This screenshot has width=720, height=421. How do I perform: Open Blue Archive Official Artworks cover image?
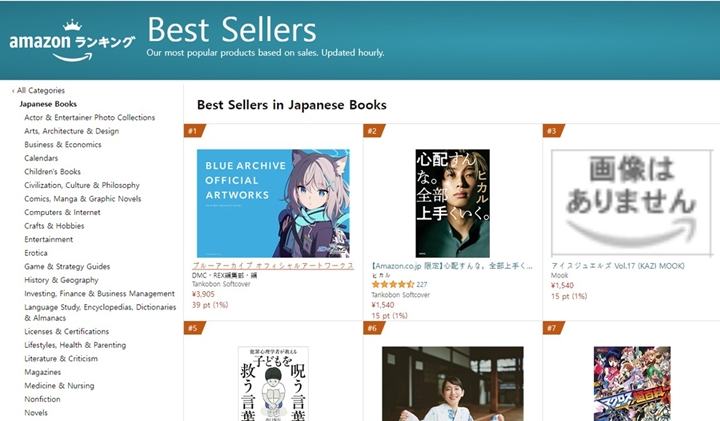[x=273, y=203]
